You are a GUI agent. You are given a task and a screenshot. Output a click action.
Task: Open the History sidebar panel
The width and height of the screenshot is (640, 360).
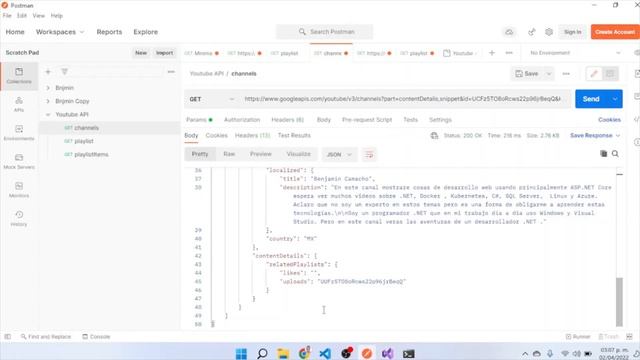tap(19, 219)
